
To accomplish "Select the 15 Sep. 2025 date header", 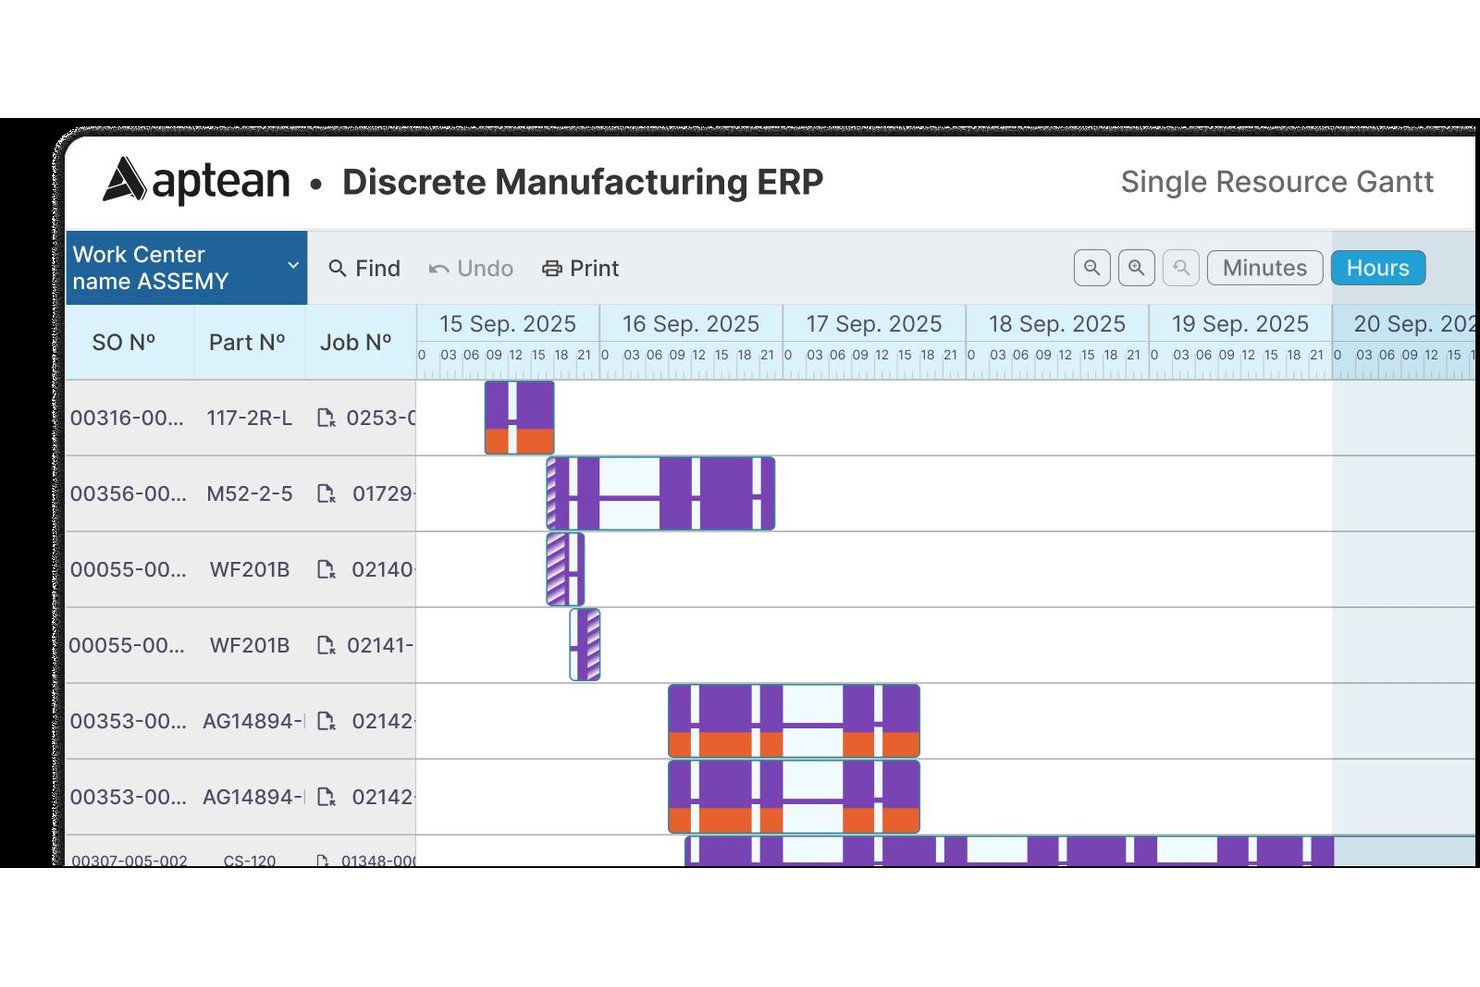I will [508, 324].
